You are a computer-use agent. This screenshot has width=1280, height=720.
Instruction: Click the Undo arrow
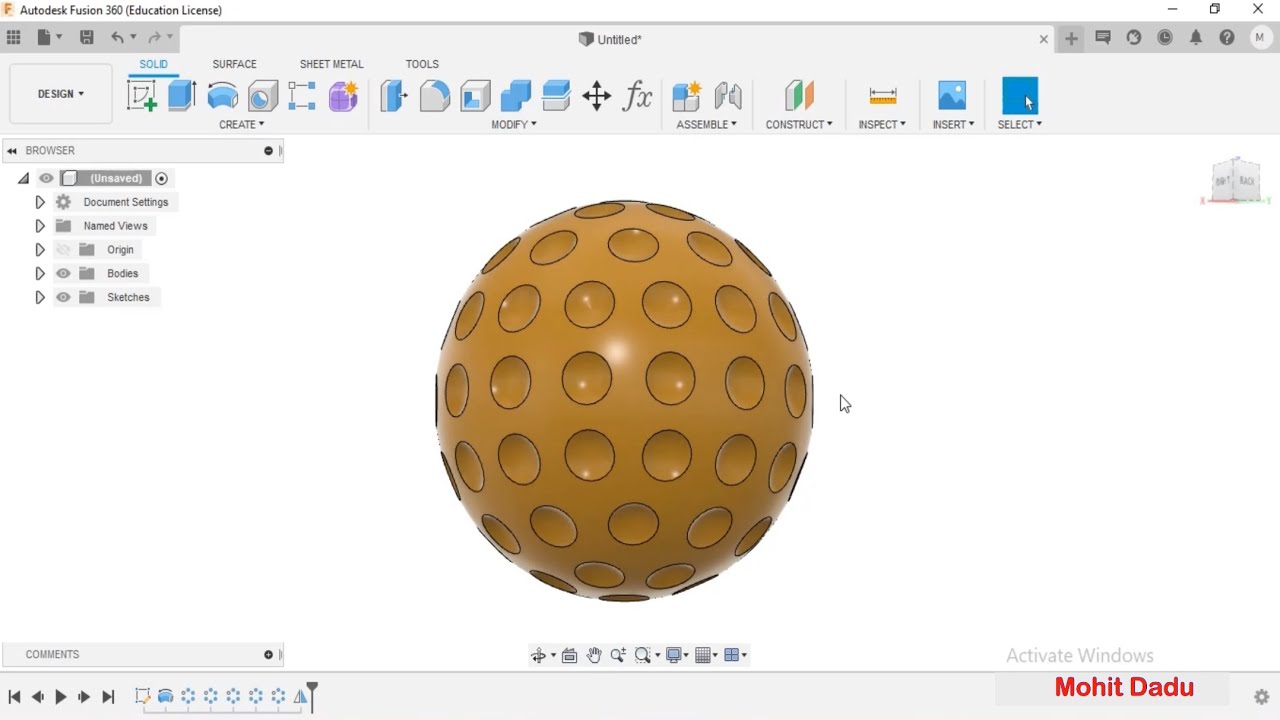[118, 38]
